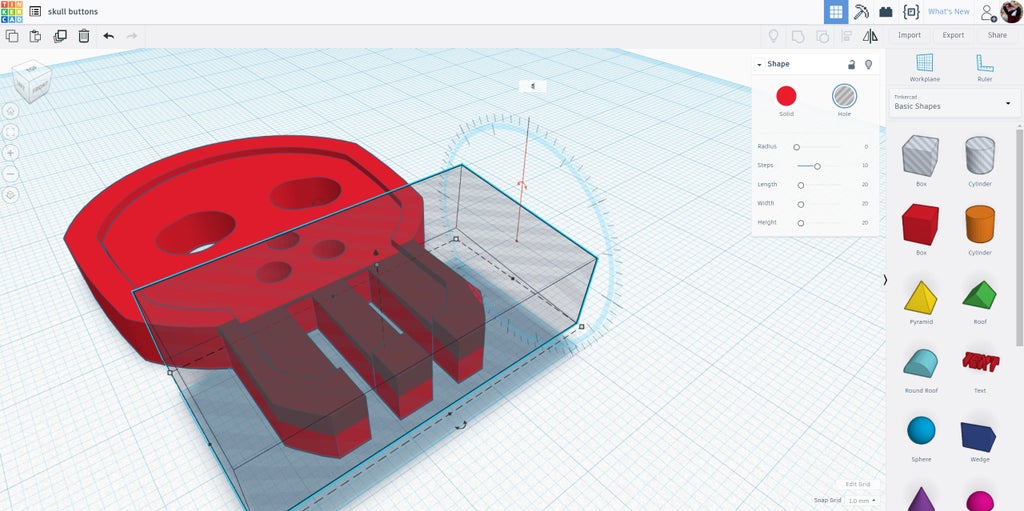Click the Width slider handle
The width and height of the screenshot is (1024, 511).
[800, 204]
